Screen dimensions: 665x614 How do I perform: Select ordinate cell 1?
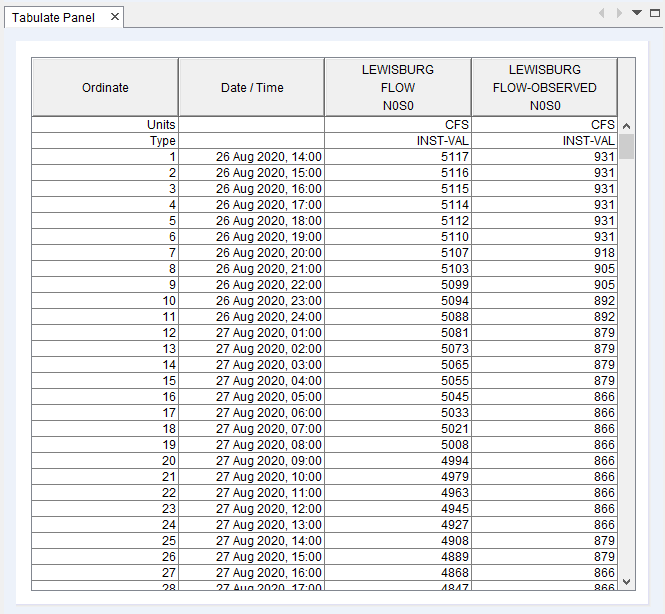[x=105, y=157]
